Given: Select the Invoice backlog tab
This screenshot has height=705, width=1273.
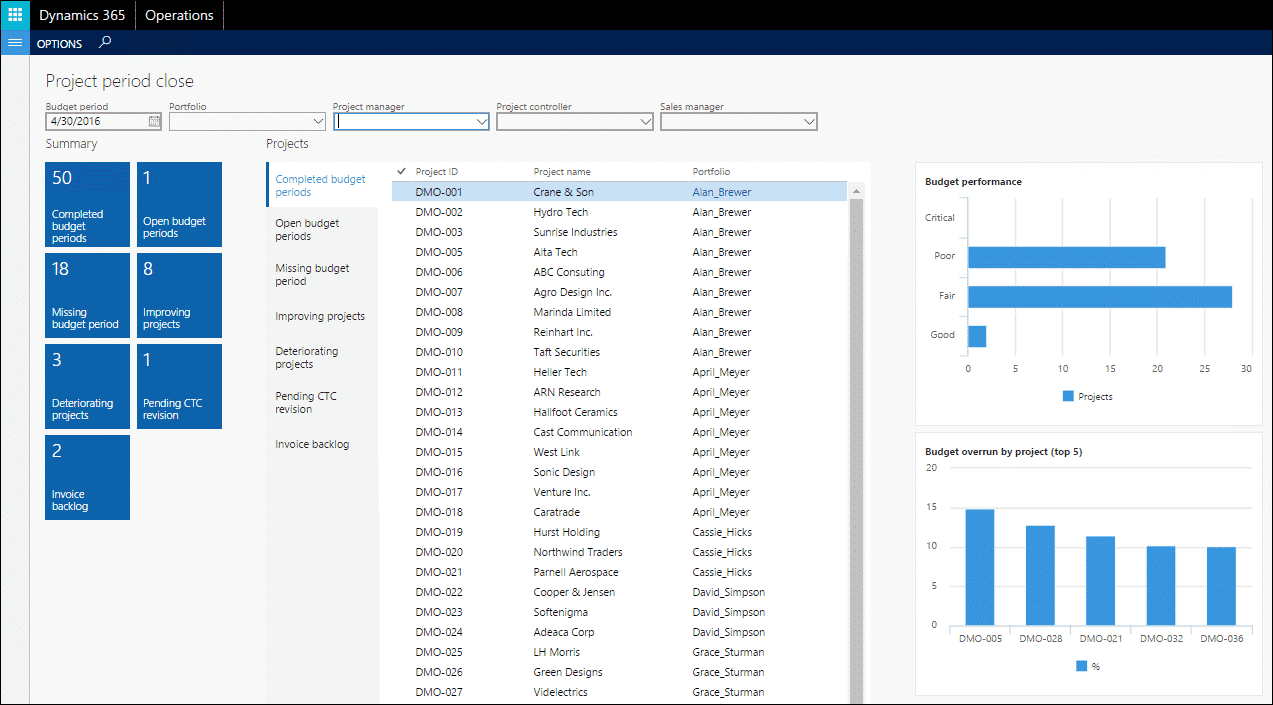Looking at the screenshot, I should pos(312,444).
